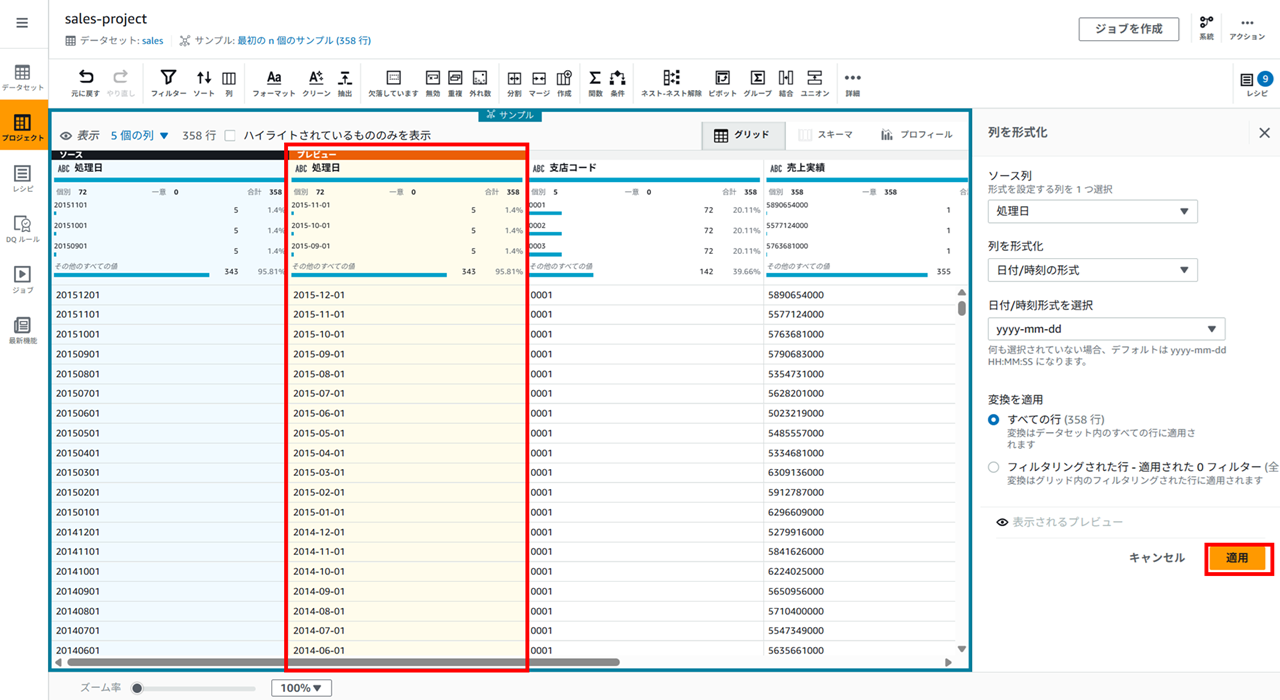Open the Outliers (外れ数) tool
1280x700 pixels.
[x=479, y=82]
